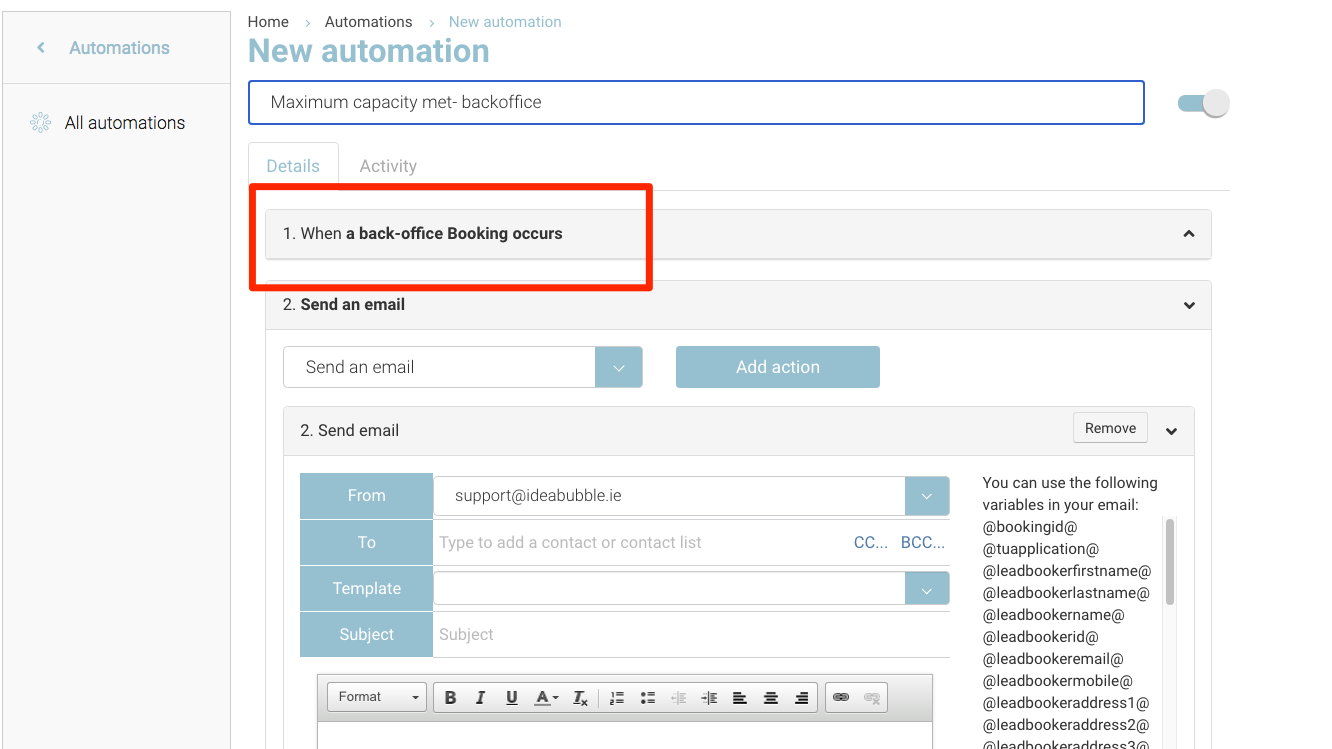Collapse the back-office Booking trigger section
1332x749 pixels.
click(x=1188, y=234)
